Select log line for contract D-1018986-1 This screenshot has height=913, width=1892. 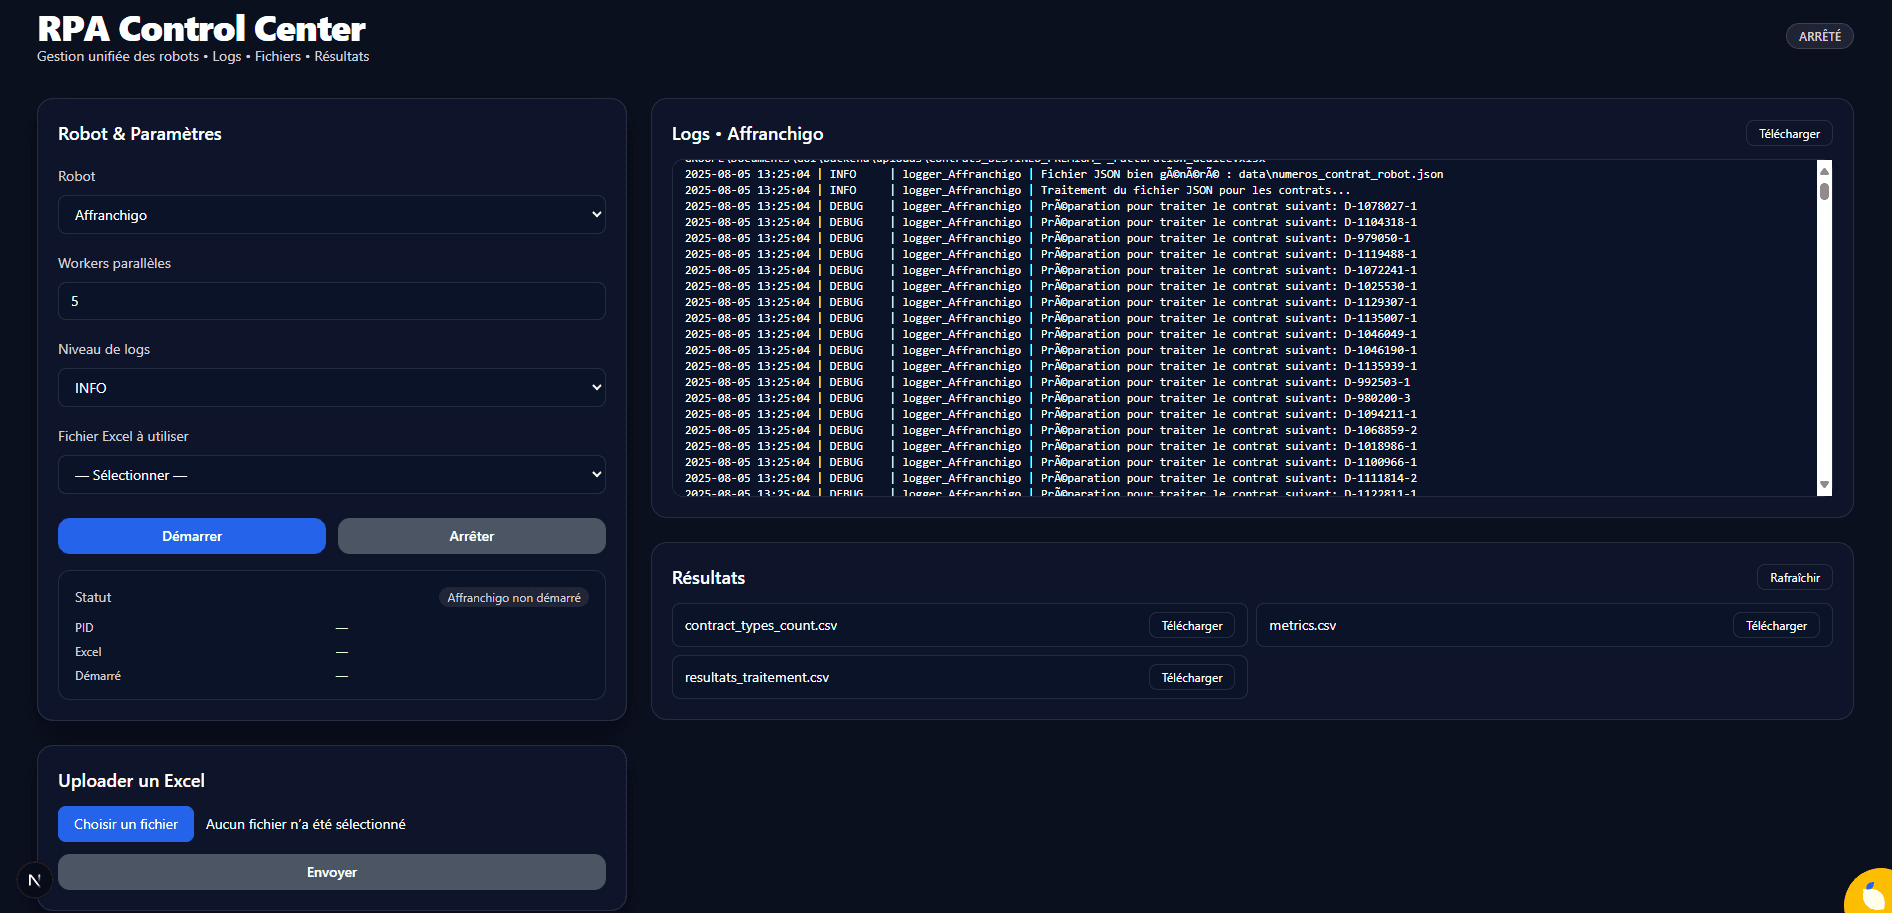pos(1051,446)
